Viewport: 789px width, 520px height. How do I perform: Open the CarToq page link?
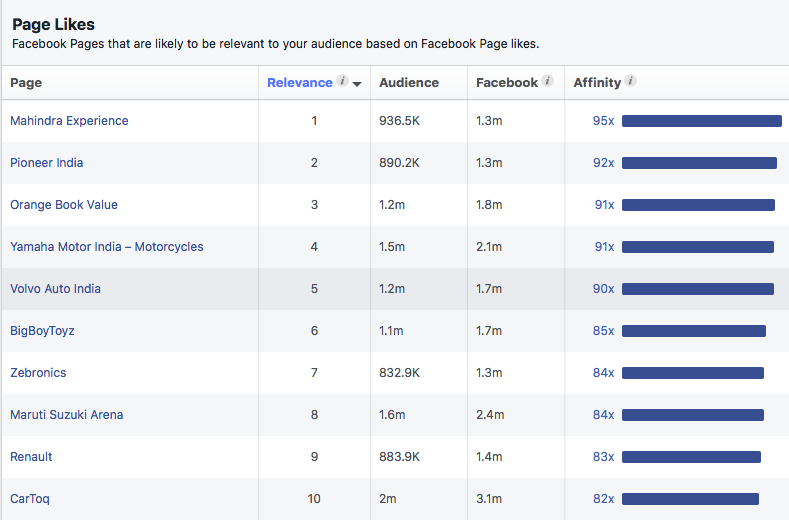pos(30,499)
